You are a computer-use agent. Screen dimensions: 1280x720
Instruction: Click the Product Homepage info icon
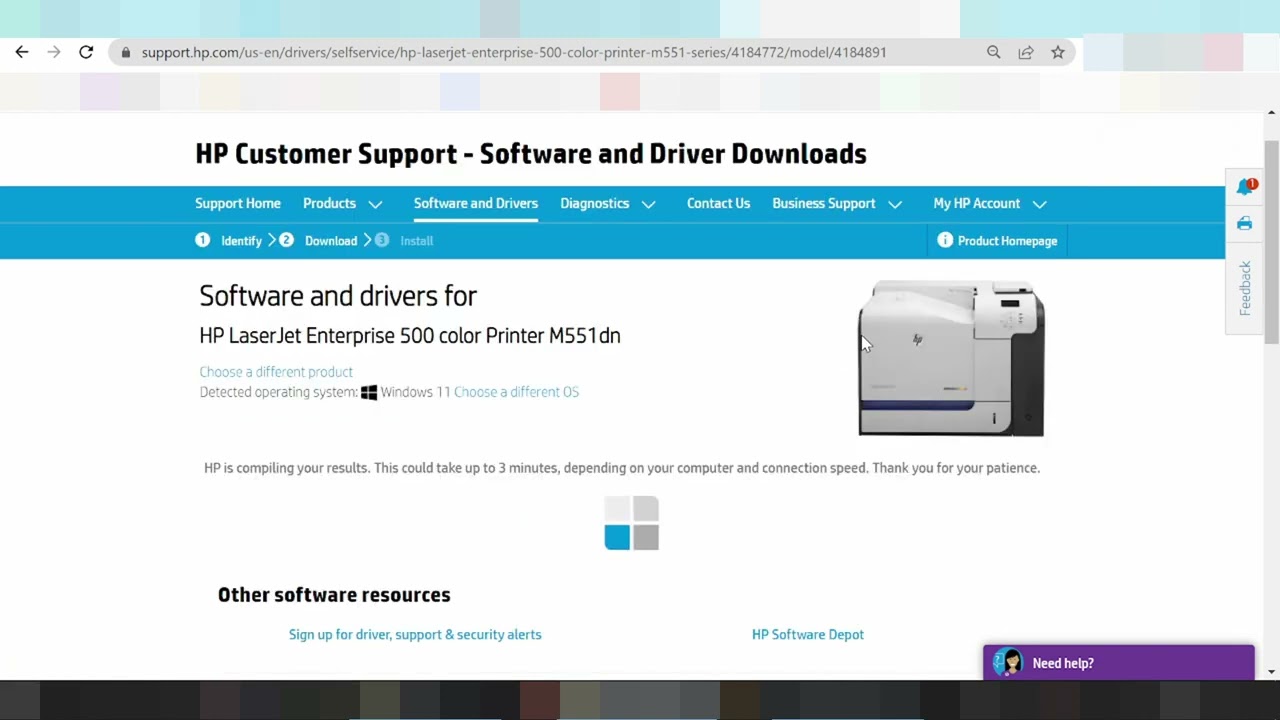(x=945, y=240)
